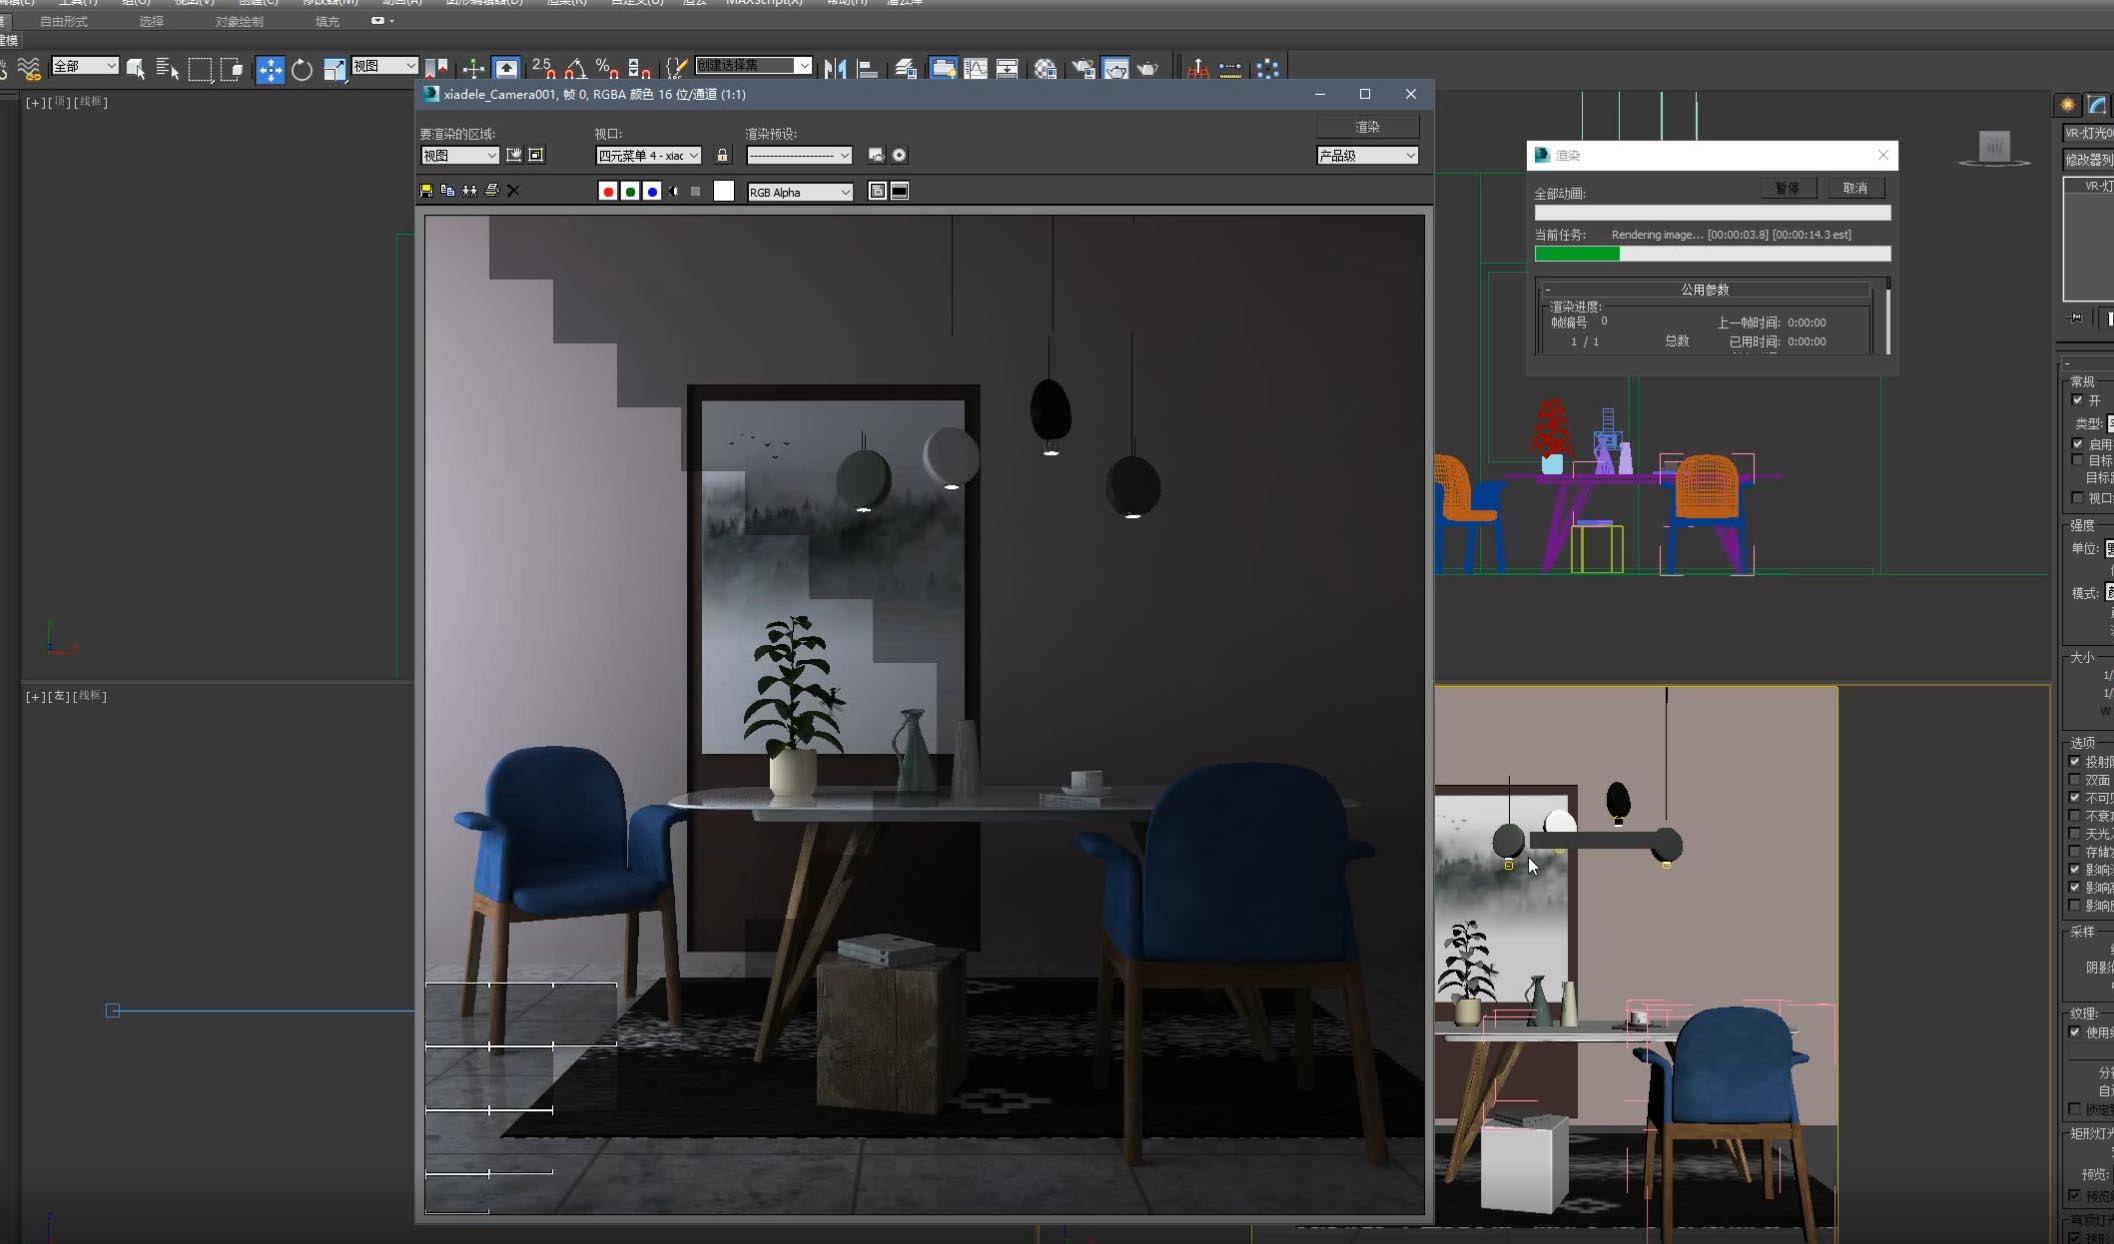
Task: Clone rendered frame window icon
Action: [470, 191]
